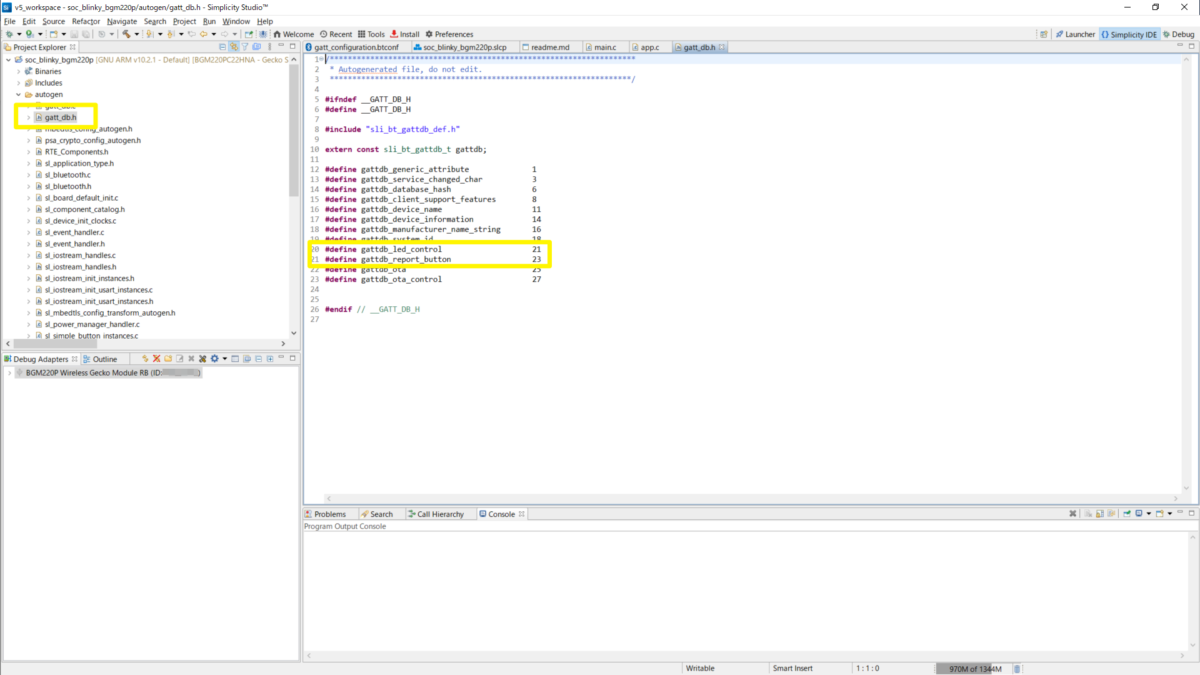Expand psa_crypto_config_autogen.h node
This screenshot has width=1200, height=675.
coord(29,140)
